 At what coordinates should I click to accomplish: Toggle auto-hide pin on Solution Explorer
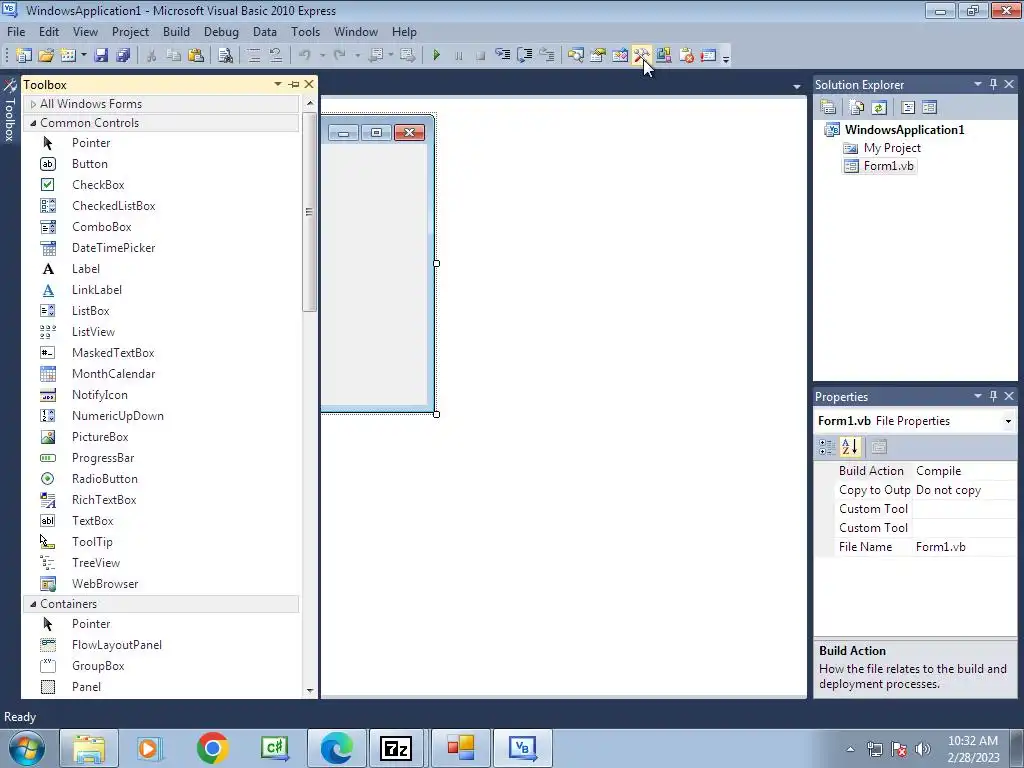pos(993,84)
